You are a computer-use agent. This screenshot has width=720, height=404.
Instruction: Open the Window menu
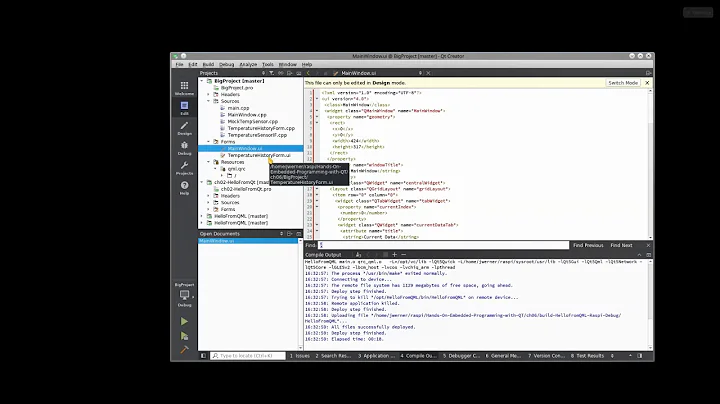287,64
